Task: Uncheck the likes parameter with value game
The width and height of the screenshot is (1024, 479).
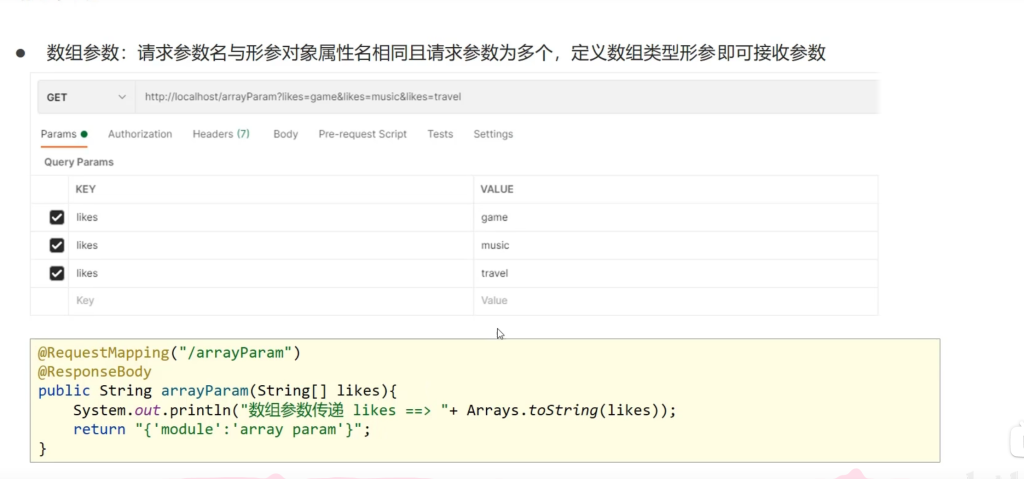Action: click(x=57, y=217)
